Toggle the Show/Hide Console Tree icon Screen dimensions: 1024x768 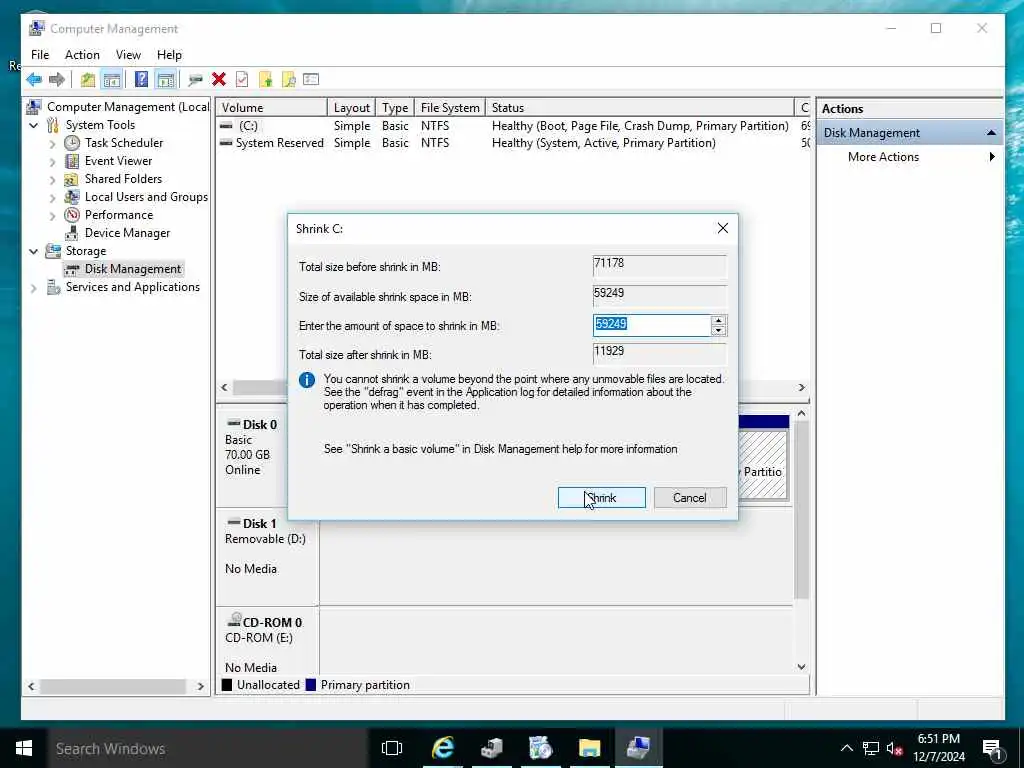[x=112, y=80]
